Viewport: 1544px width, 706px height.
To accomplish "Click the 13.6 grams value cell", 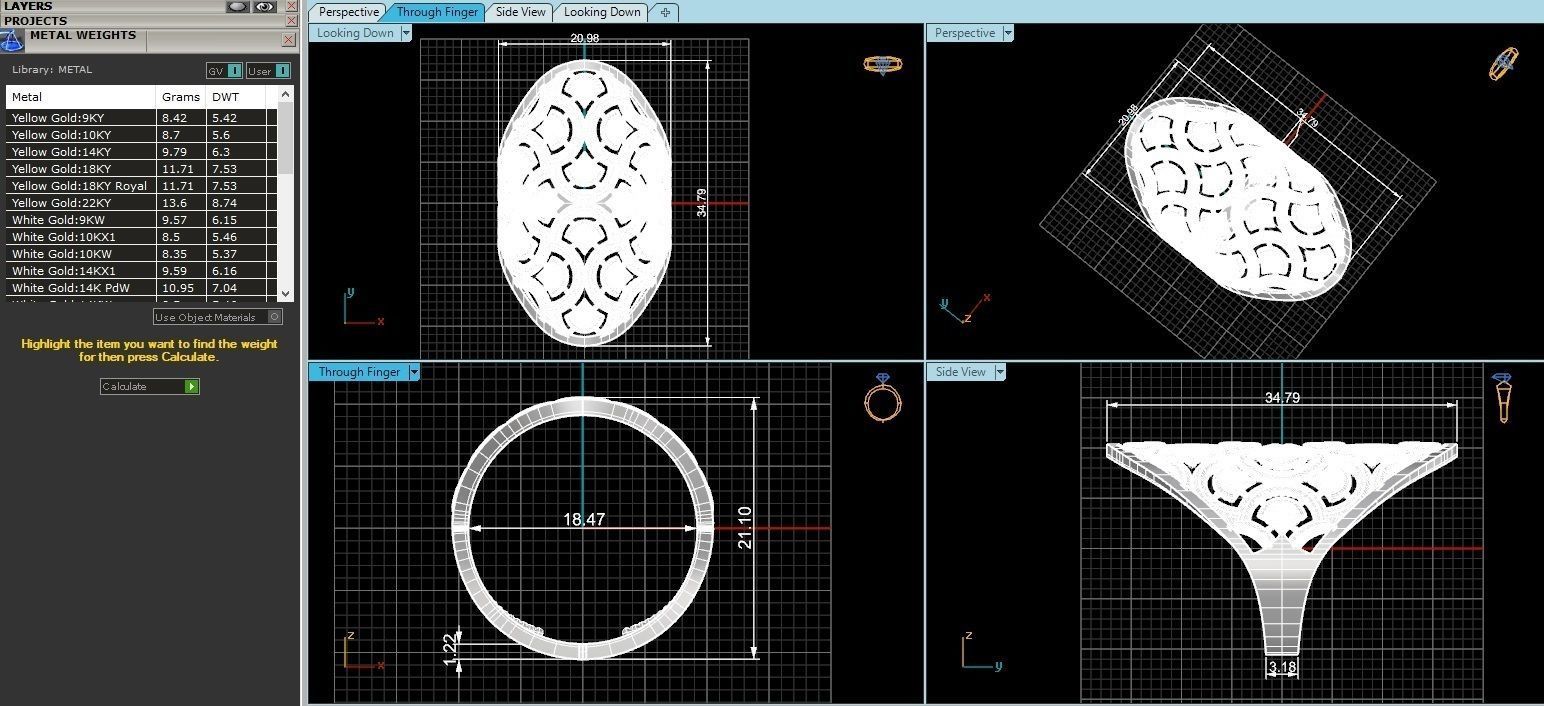I will (181, 203).
